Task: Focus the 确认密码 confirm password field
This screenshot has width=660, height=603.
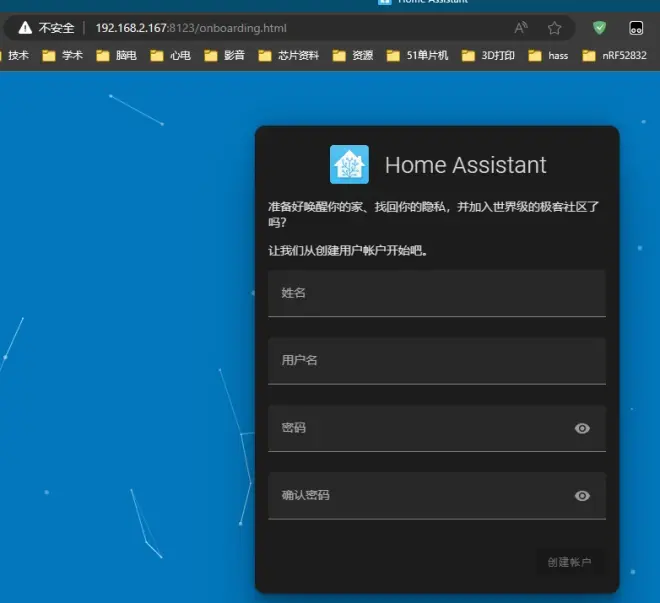Action: click(436, 496)
